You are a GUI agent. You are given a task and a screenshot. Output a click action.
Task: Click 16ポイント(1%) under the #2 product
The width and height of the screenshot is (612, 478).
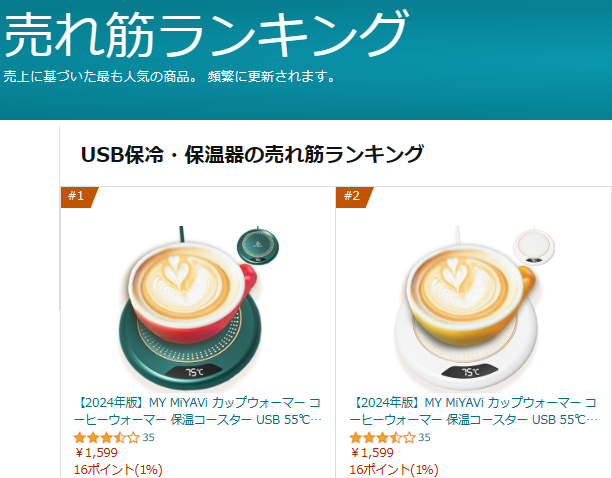[394, 470]
